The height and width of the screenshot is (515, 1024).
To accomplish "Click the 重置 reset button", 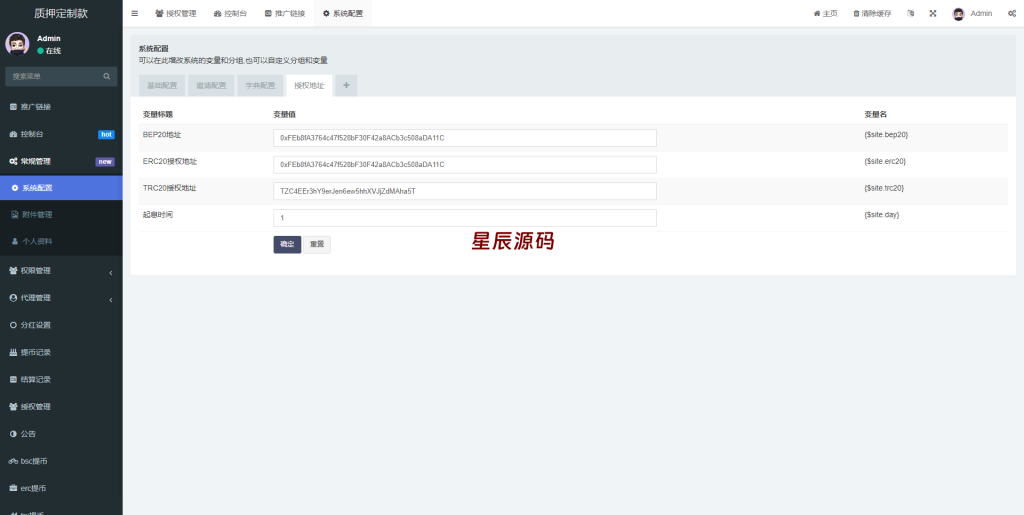I will pos(317,244).
